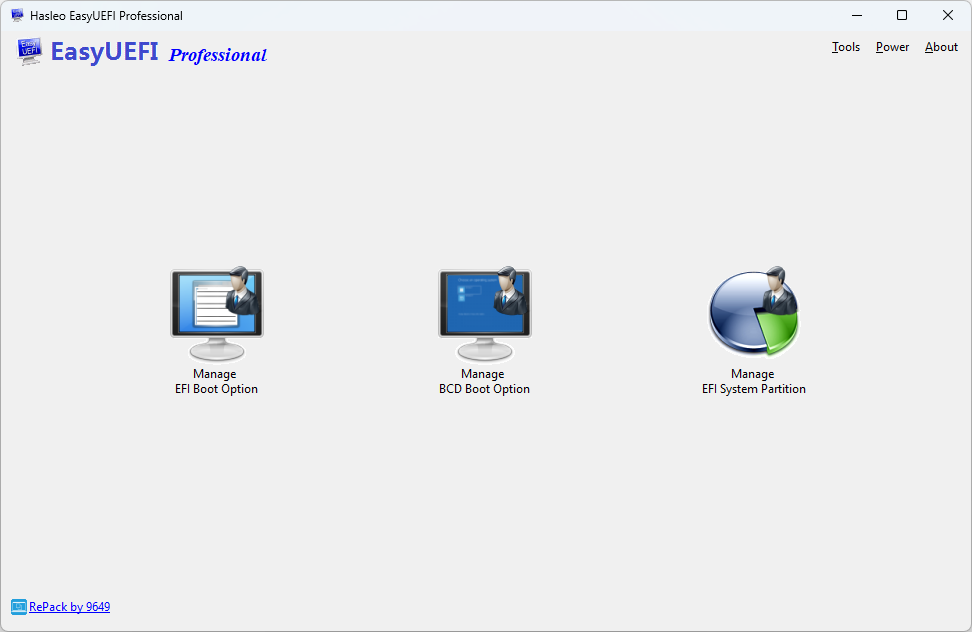Open the About menu
The height and width of the screenshot is (632, 972).
click(x=941, y=47)
